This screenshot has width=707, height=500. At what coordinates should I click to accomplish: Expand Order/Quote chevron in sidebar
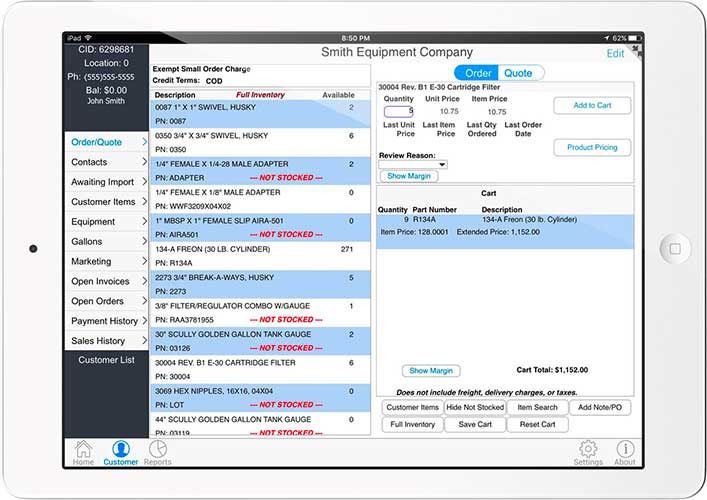pos(144,142)
